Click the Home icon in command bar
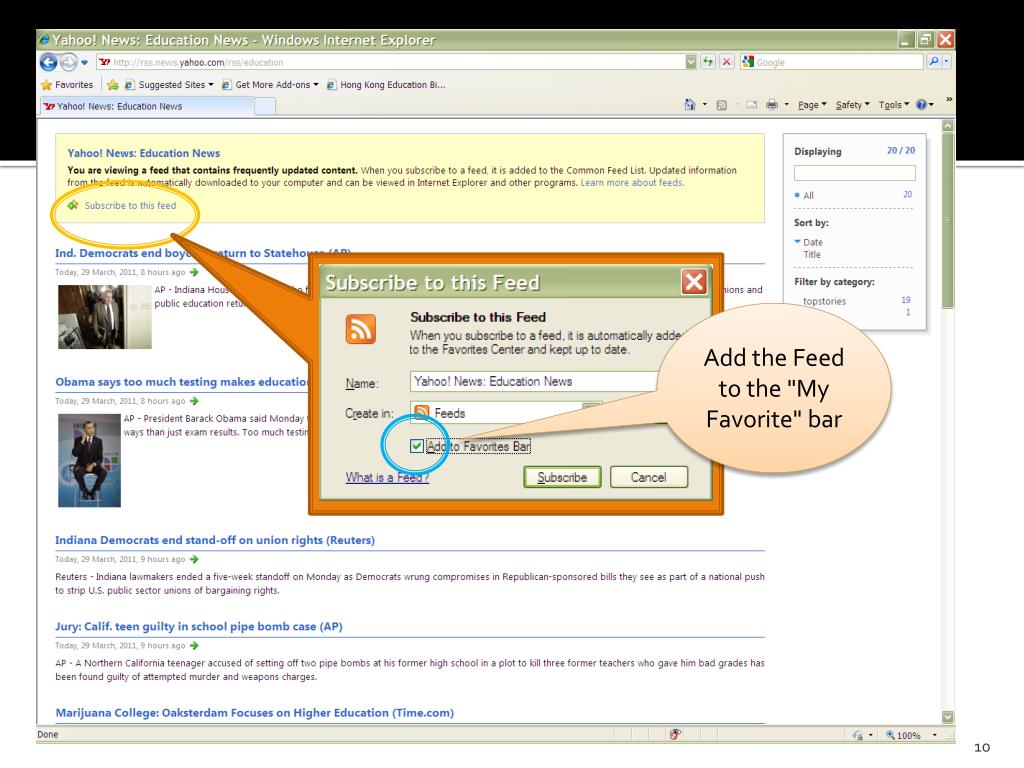The image size is (1024, 768). tap(690, 104)
